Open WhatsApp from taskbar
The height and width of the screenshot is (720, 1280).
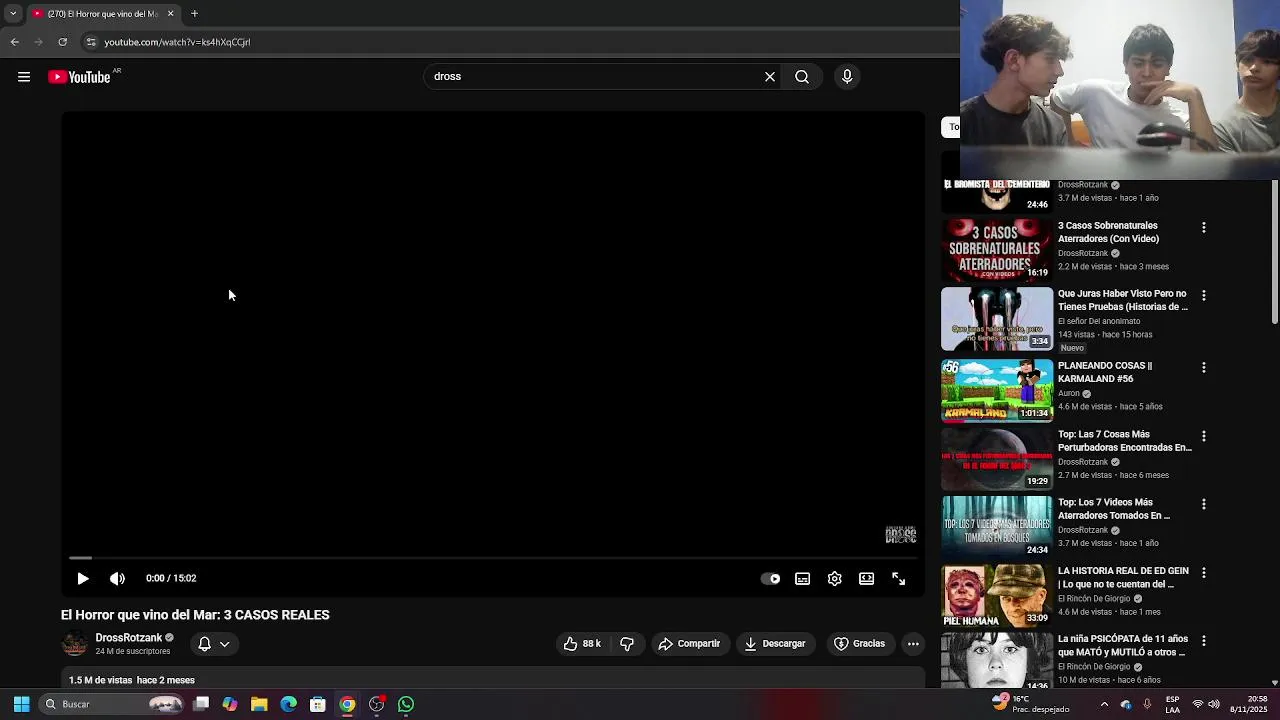(406, 704)
